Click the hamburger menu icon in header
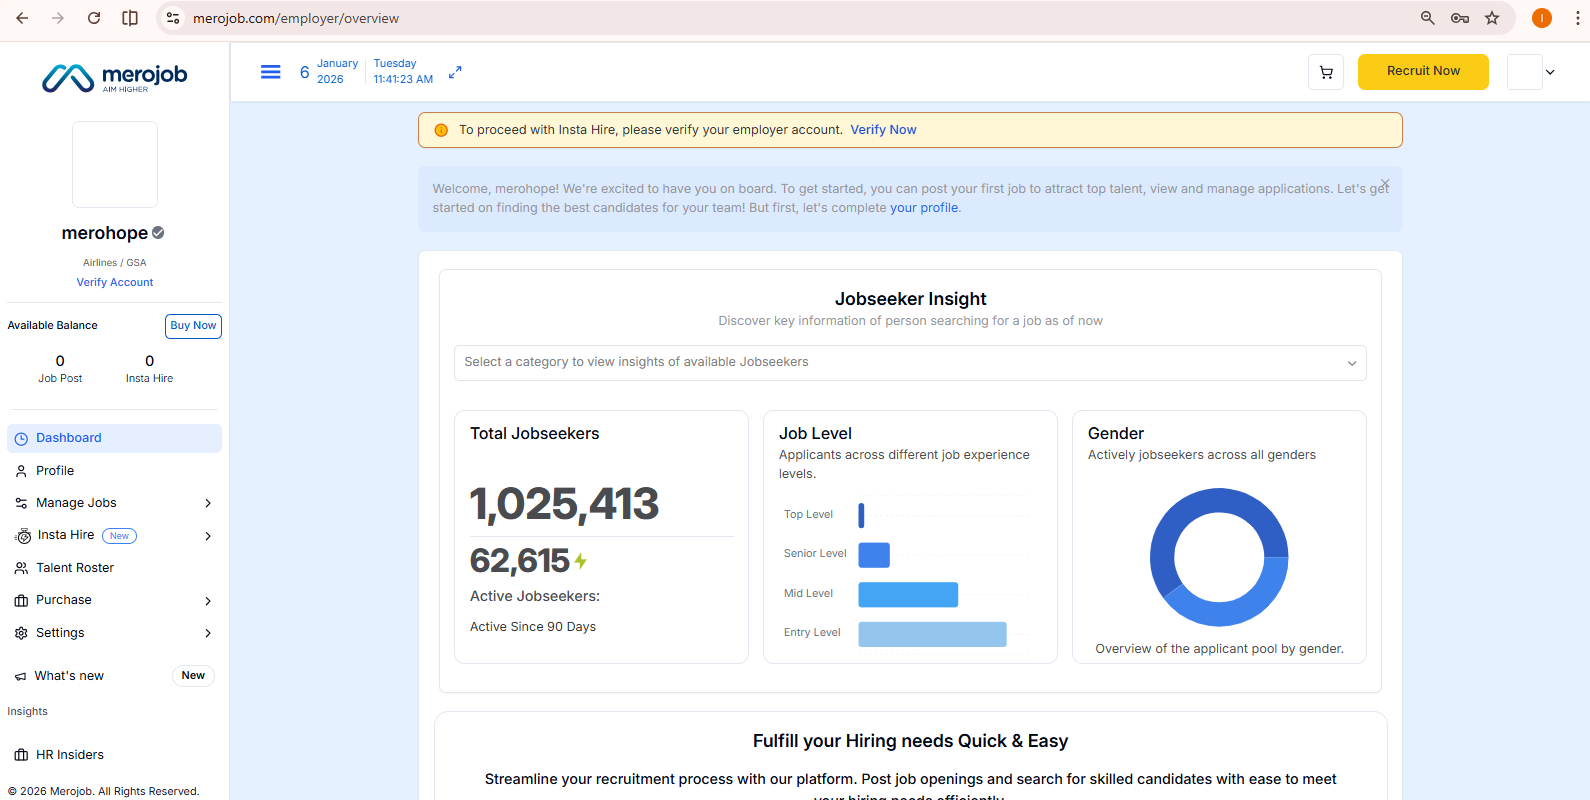The width and height of the screenshot is (1590, 800). (270, 72)
